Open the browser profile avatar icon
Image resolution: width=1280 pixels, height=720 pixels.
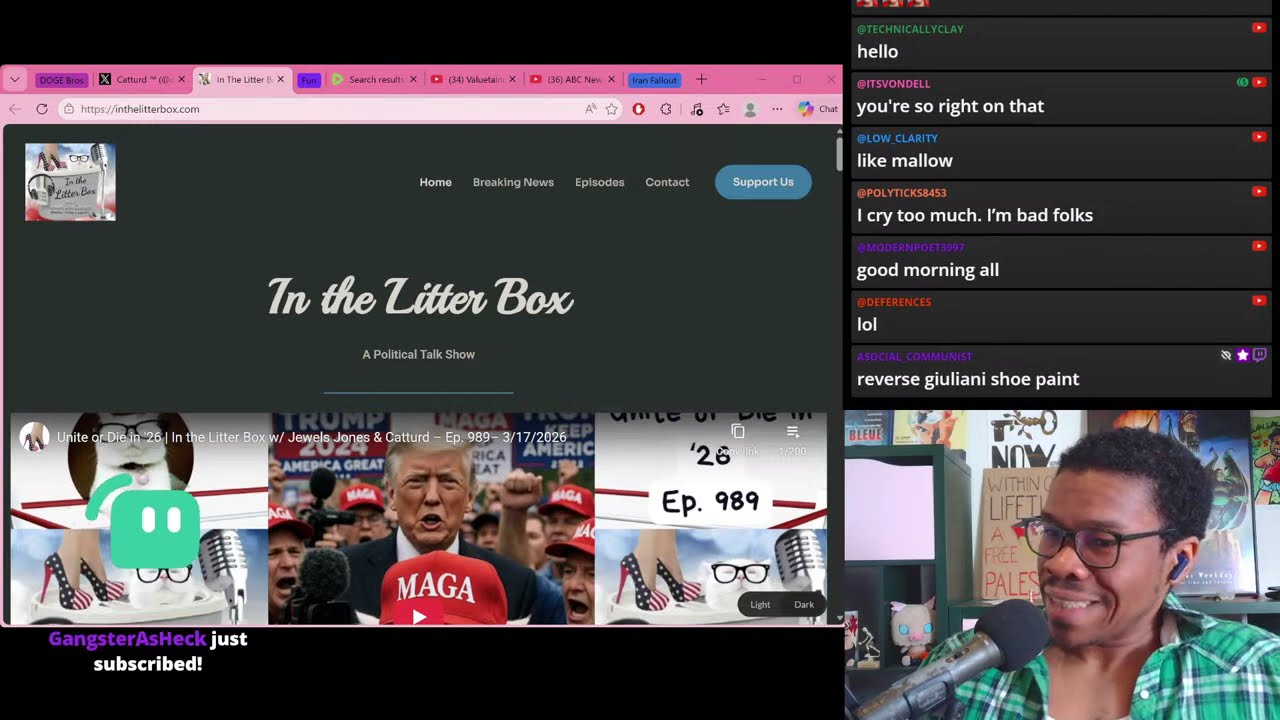pyautogui.click(x=750, y=109)
